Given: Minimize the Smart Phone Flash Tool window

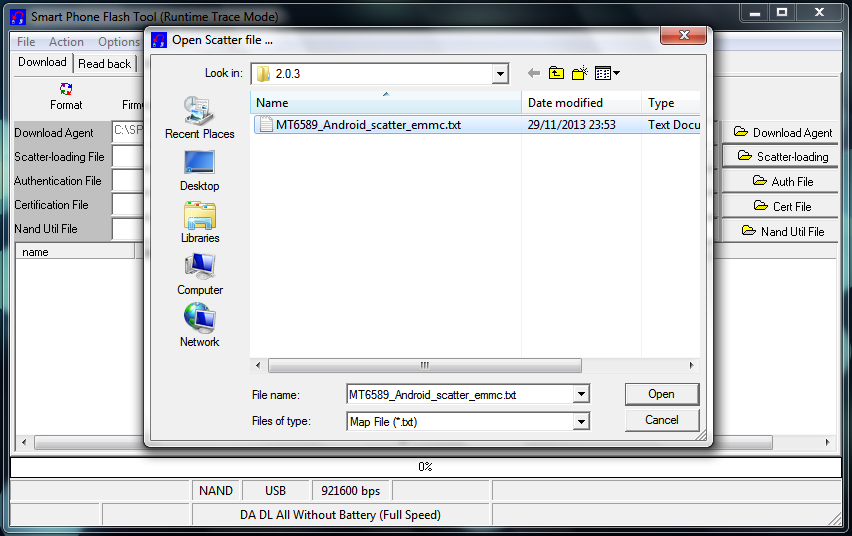Looking at the screenshot, I should (x=755, y=13).
